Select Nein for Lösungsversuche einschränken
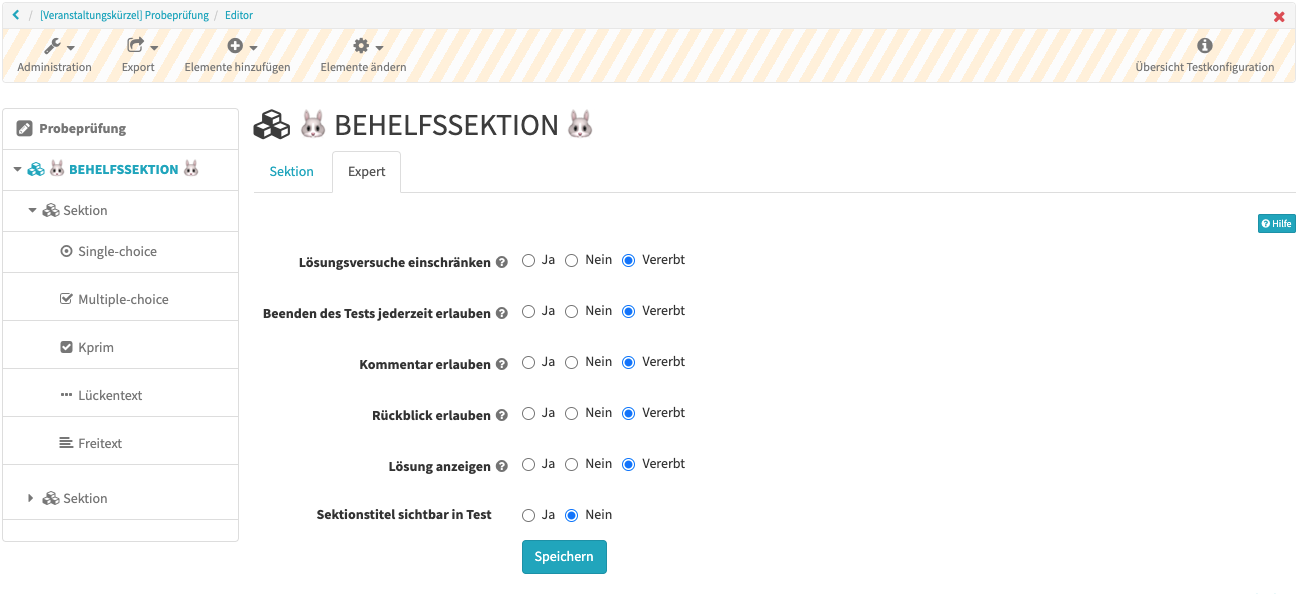 (x=571, y=258)
